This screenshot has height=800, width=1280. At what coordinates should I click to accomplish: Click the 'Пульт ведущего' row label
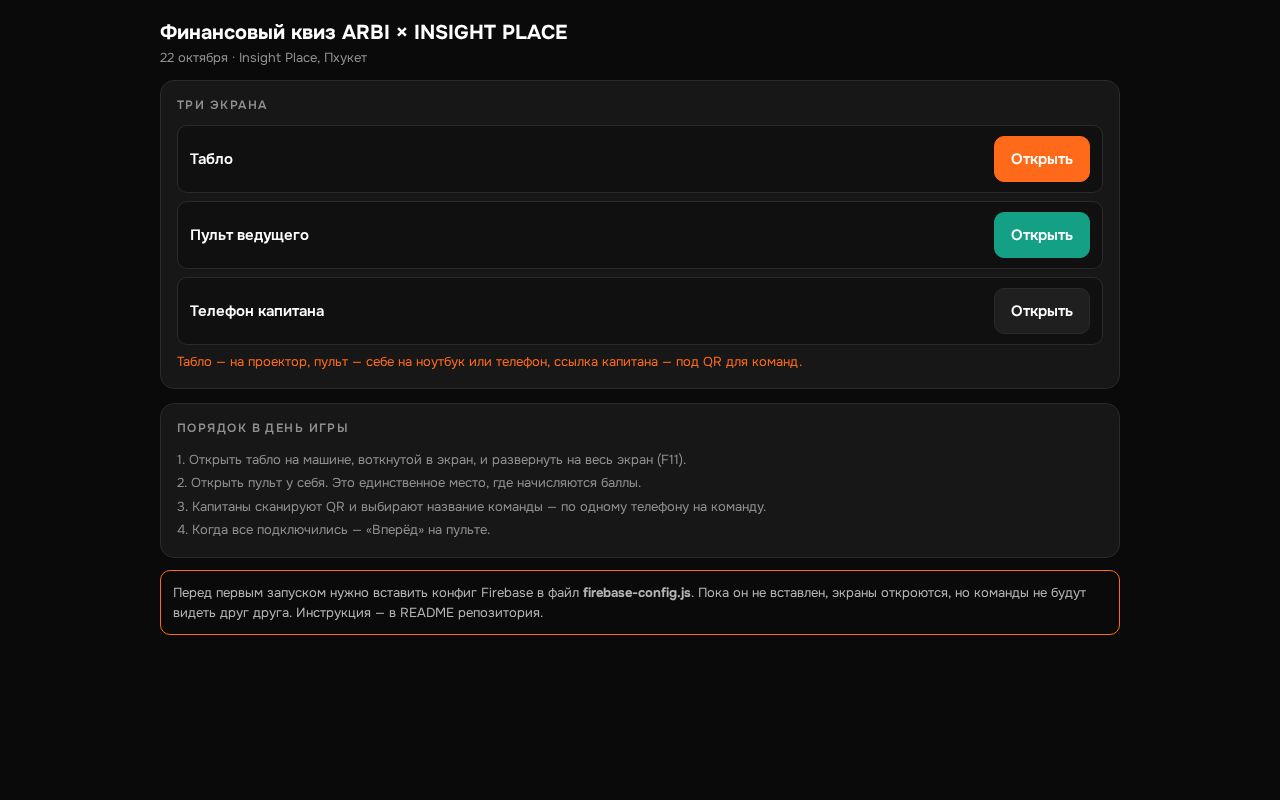[249, 235]
